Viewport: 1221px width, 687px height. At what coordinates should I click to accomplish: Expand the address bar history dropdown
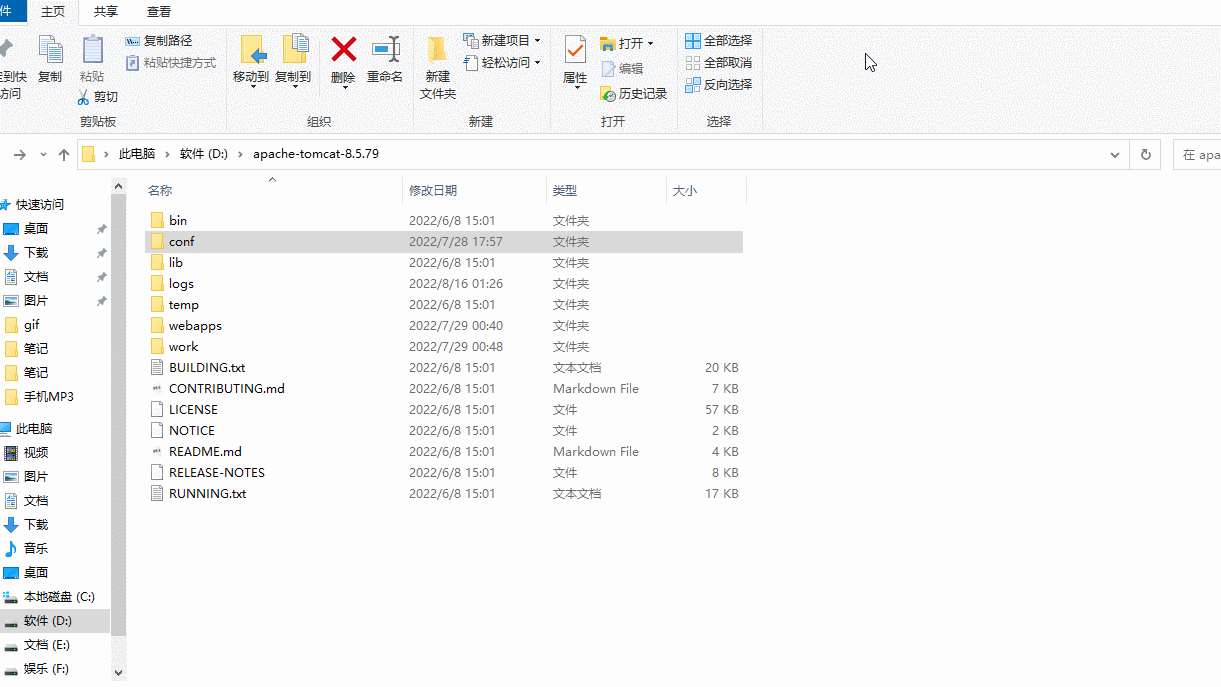pyautogui.click(x=1115, y=155)
